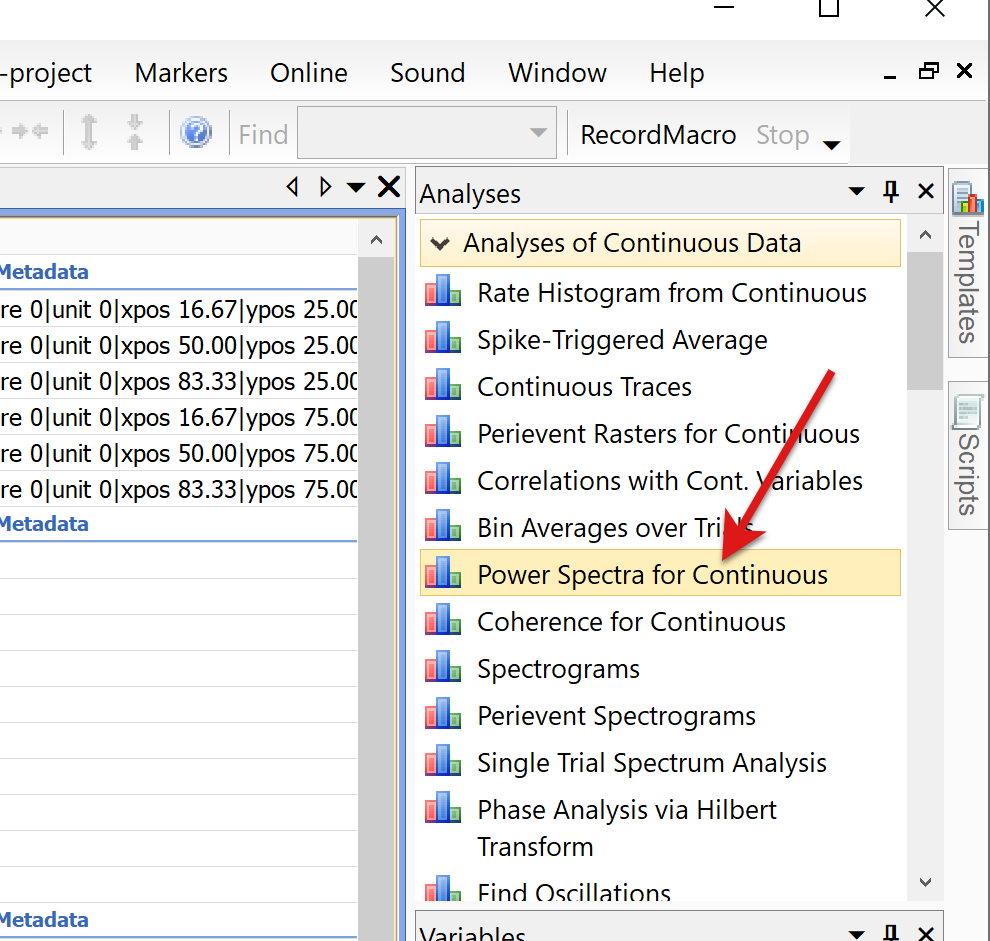Viewport: 990px width, 941px height.
Task: Click the Power Spectra chart icon
Action: (x=443, y=572)
